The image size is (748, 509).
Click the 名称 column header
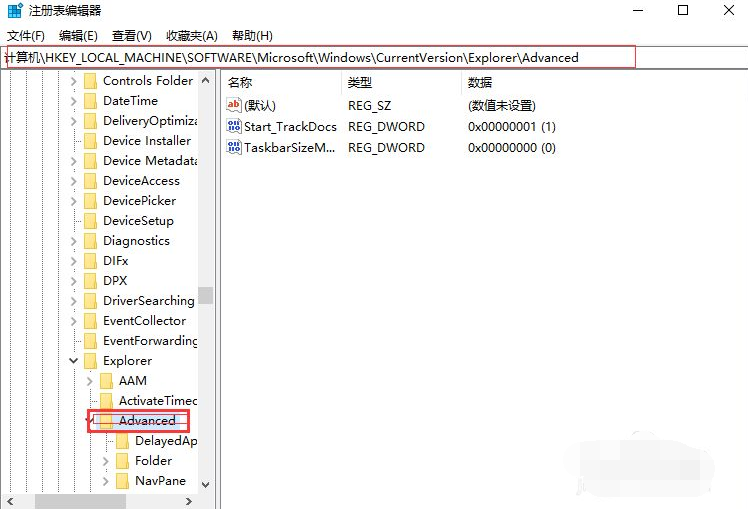[x=240, y=82]
